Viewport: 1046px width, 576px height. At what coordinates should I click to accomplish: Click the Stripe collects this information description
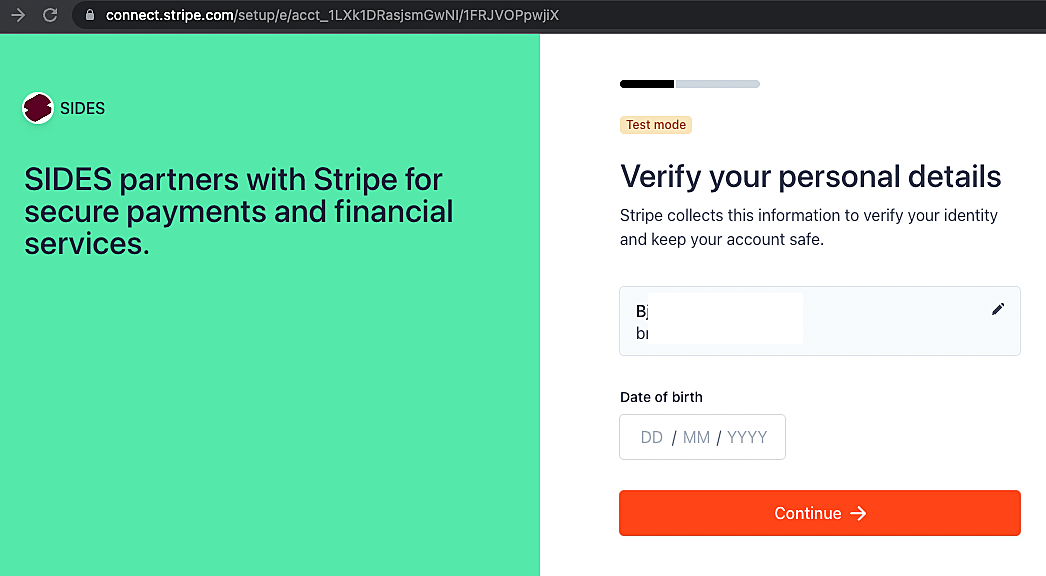809,228
